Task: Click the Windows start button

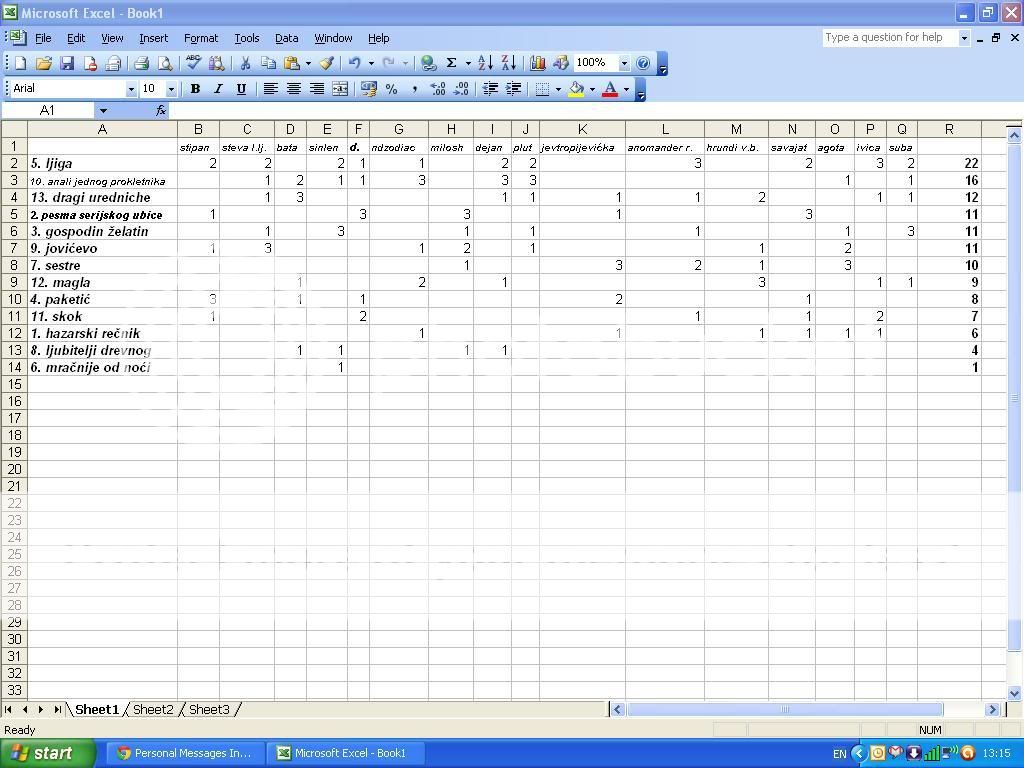Action: click(x=48, y=753)
